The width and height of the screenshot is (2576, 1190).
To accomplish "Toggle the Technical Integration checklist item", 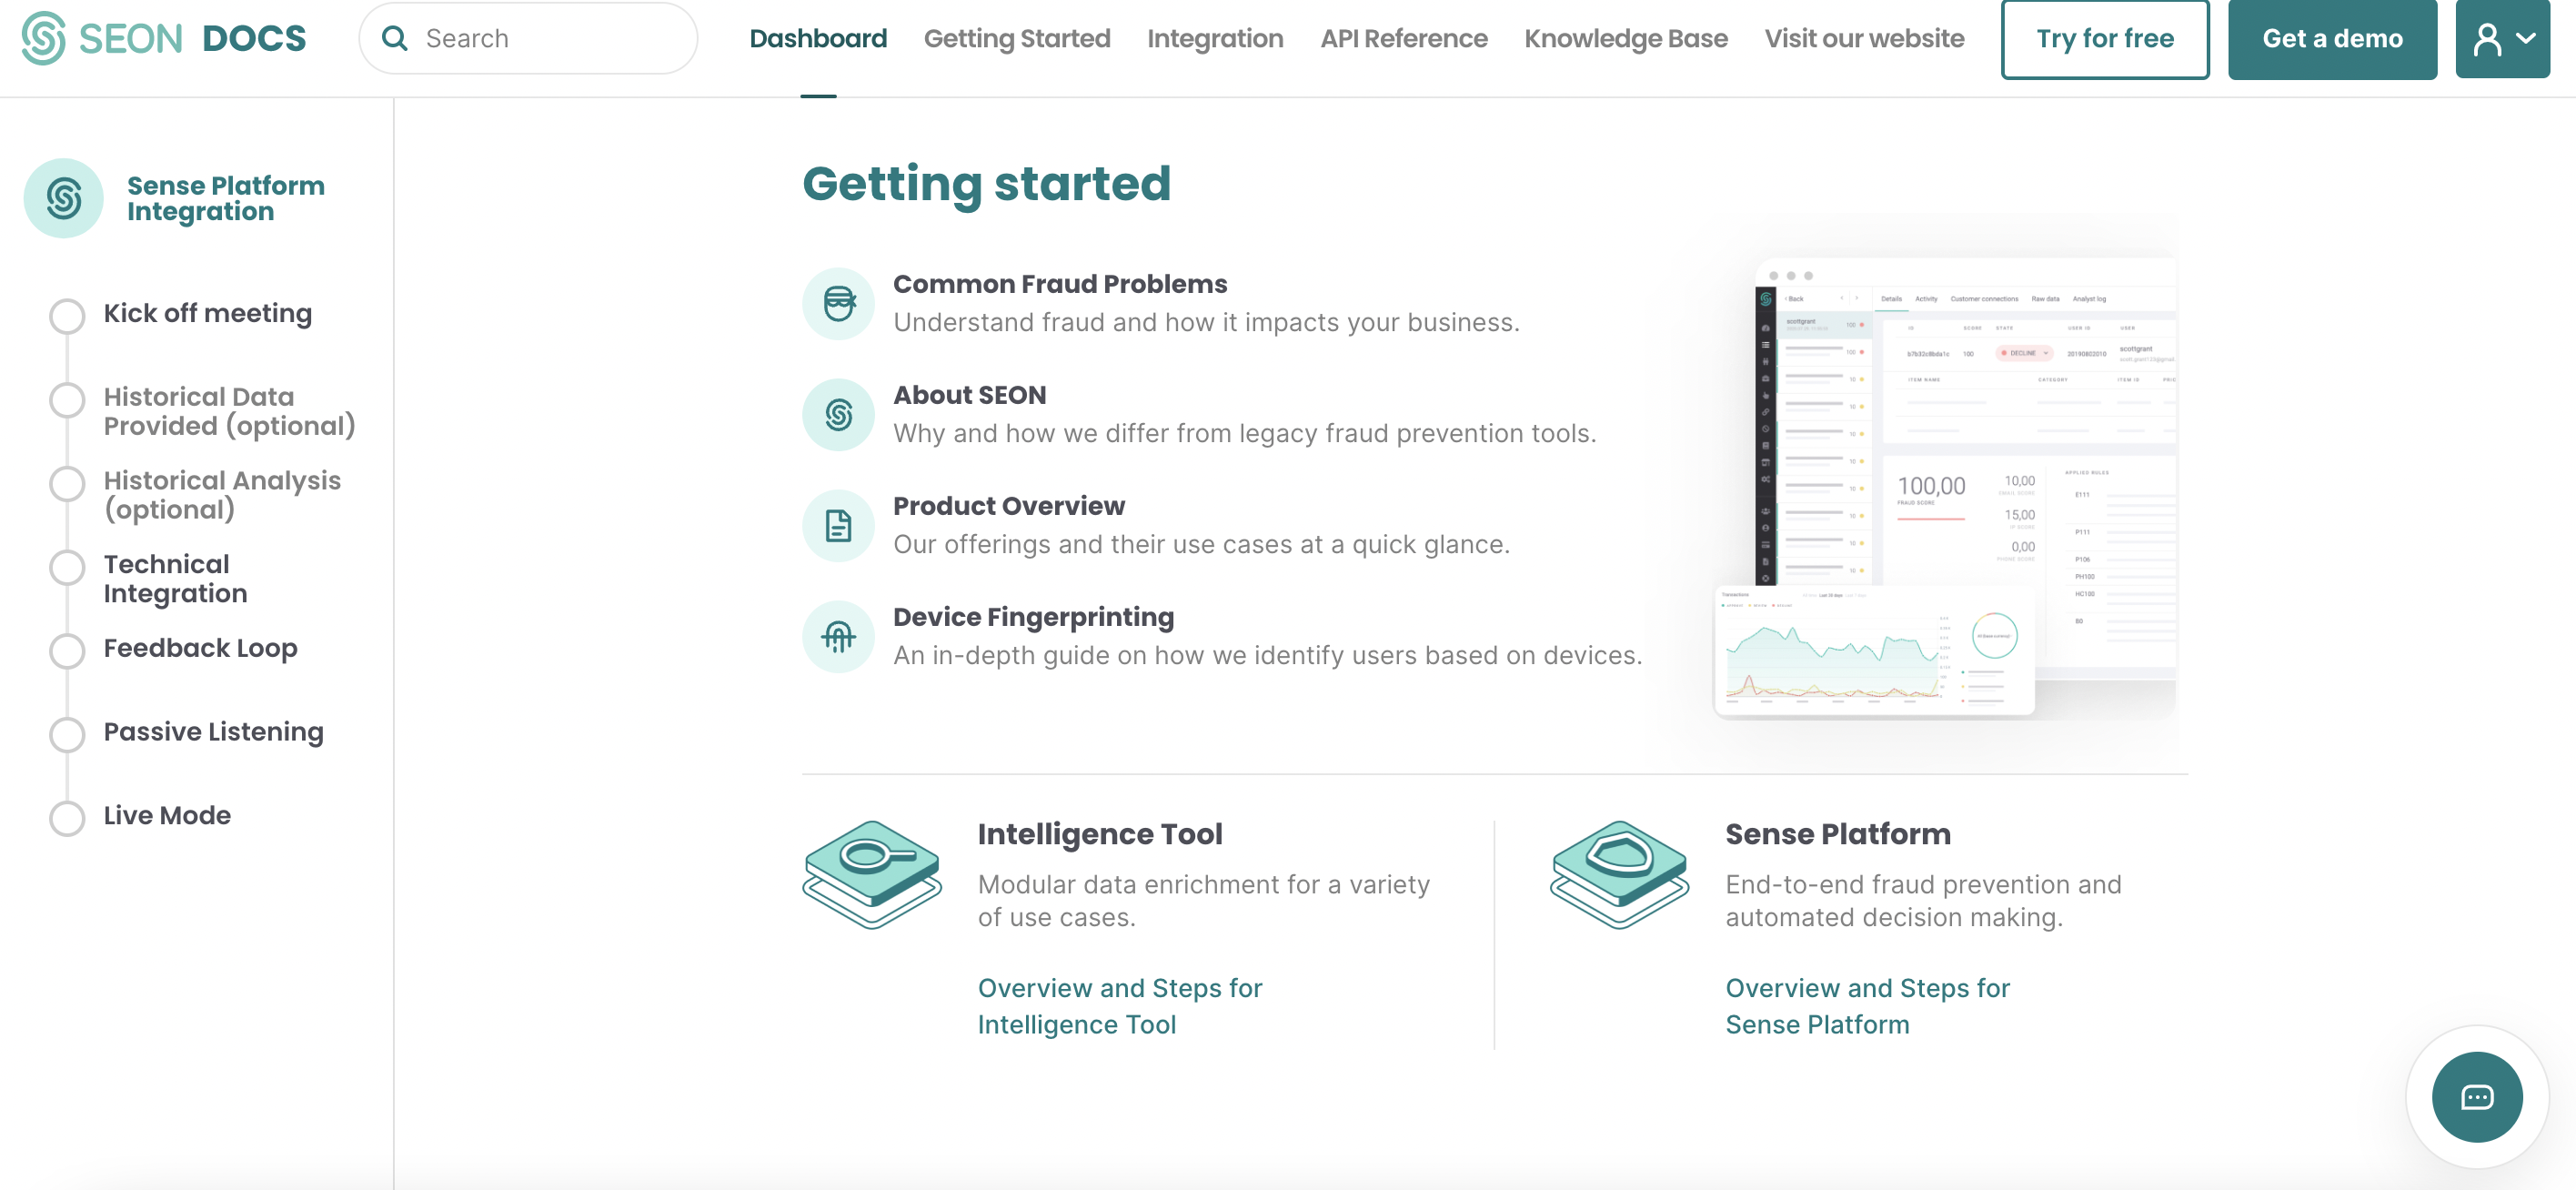I will coord(65,564).
